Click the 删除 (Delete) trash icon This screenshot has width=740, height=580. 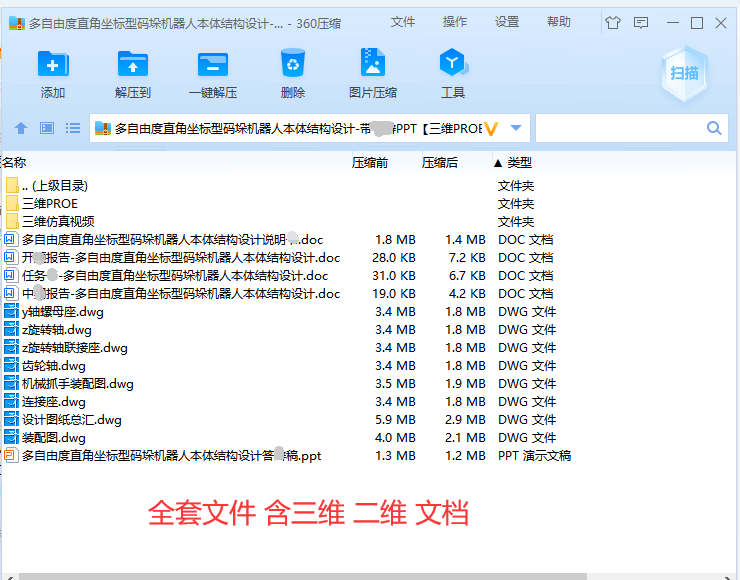click(293, 63)
